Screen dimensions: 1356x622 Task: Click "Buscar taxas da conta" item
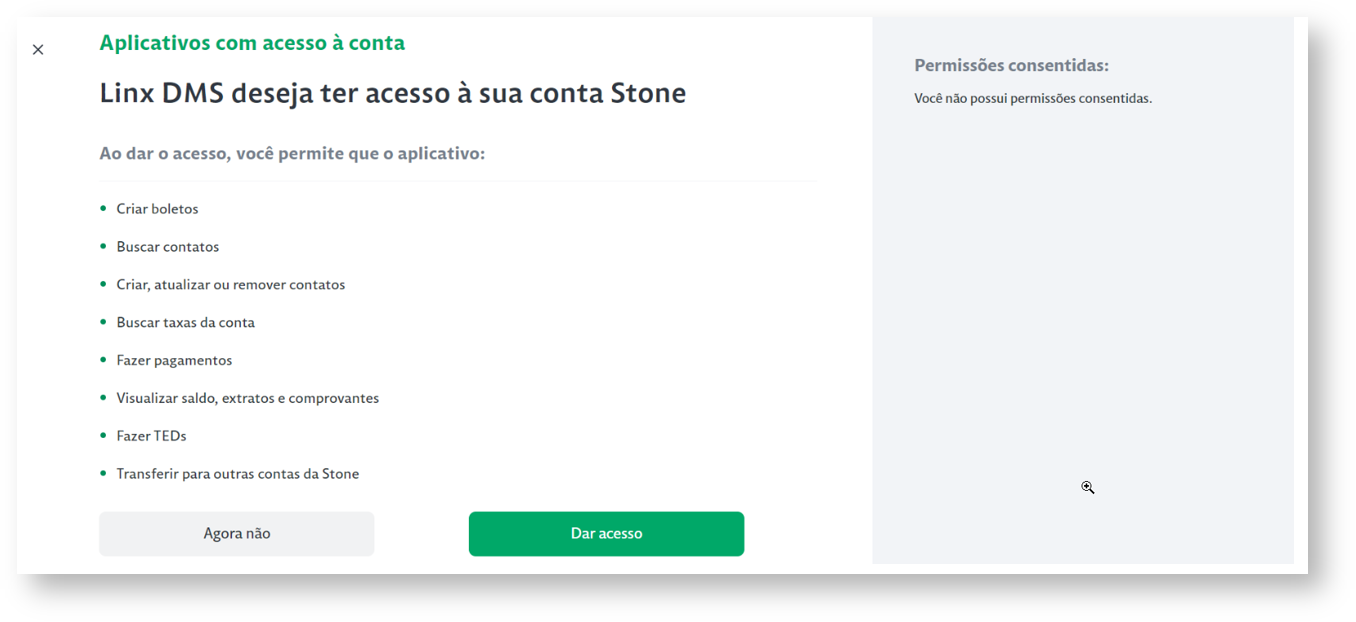tap(185, 323)
